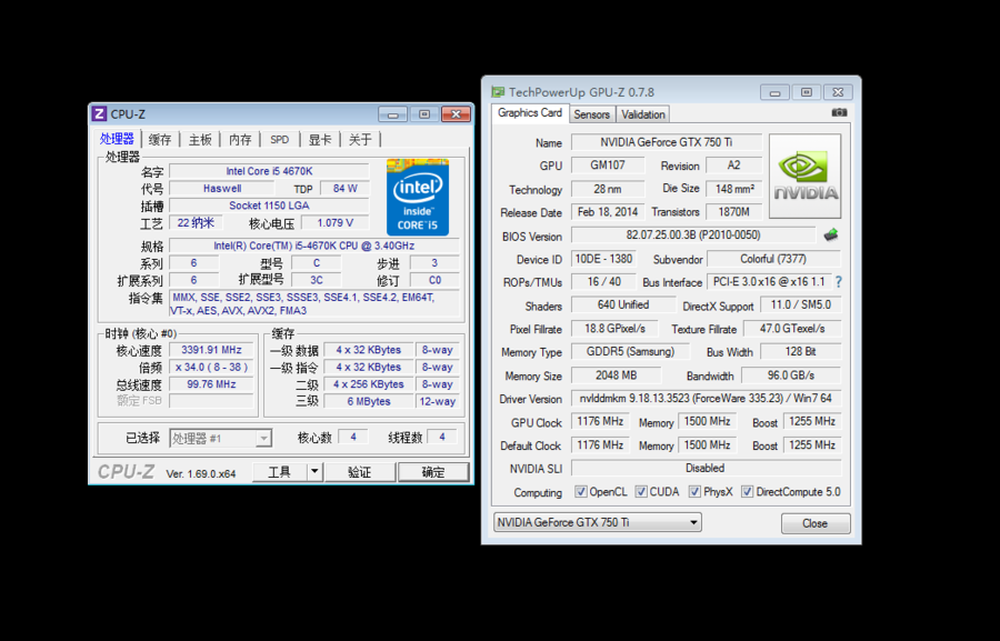Click the CPU-Z title bar app icon
The image size is (1000, 641).
99,114
